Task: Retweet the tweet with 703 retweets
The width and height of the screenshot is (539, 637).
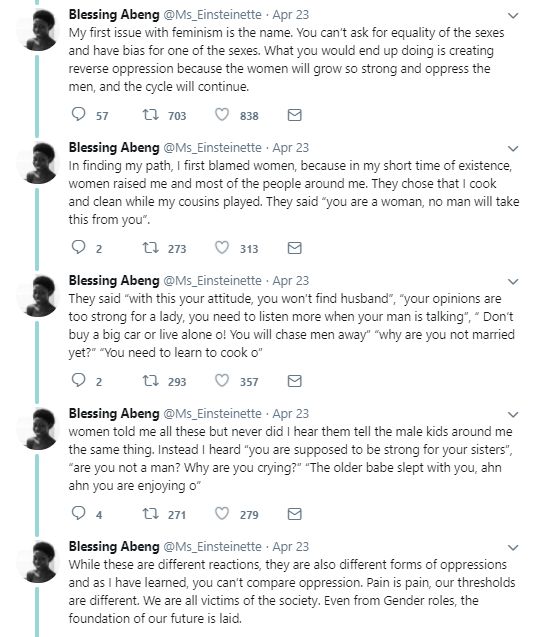Action: tap(150, 115)
